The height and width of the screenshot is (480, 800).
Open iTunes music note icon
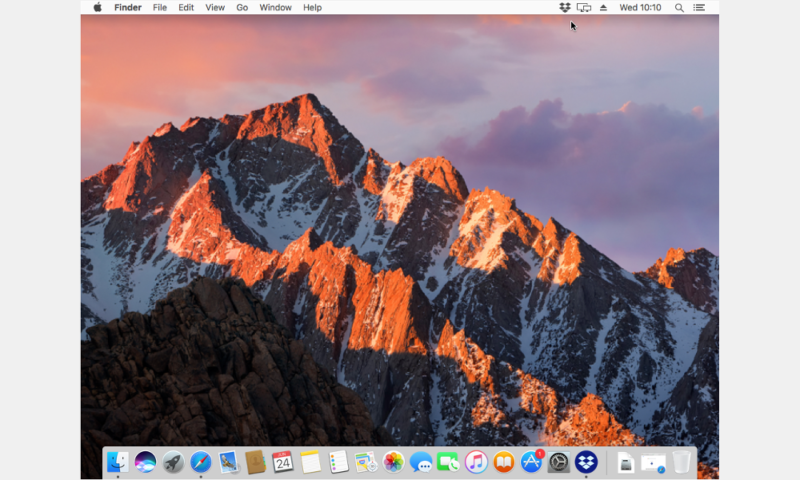point(476,462)
